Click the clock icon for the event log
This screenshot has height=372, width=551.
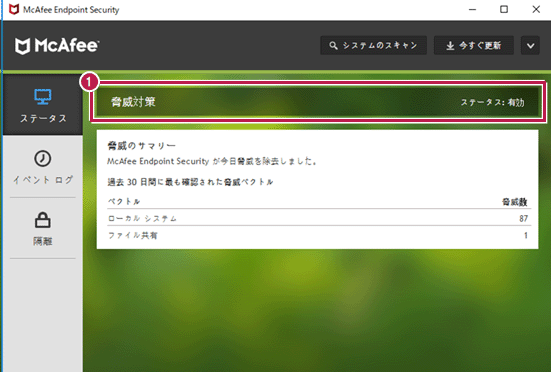(43, 158)
